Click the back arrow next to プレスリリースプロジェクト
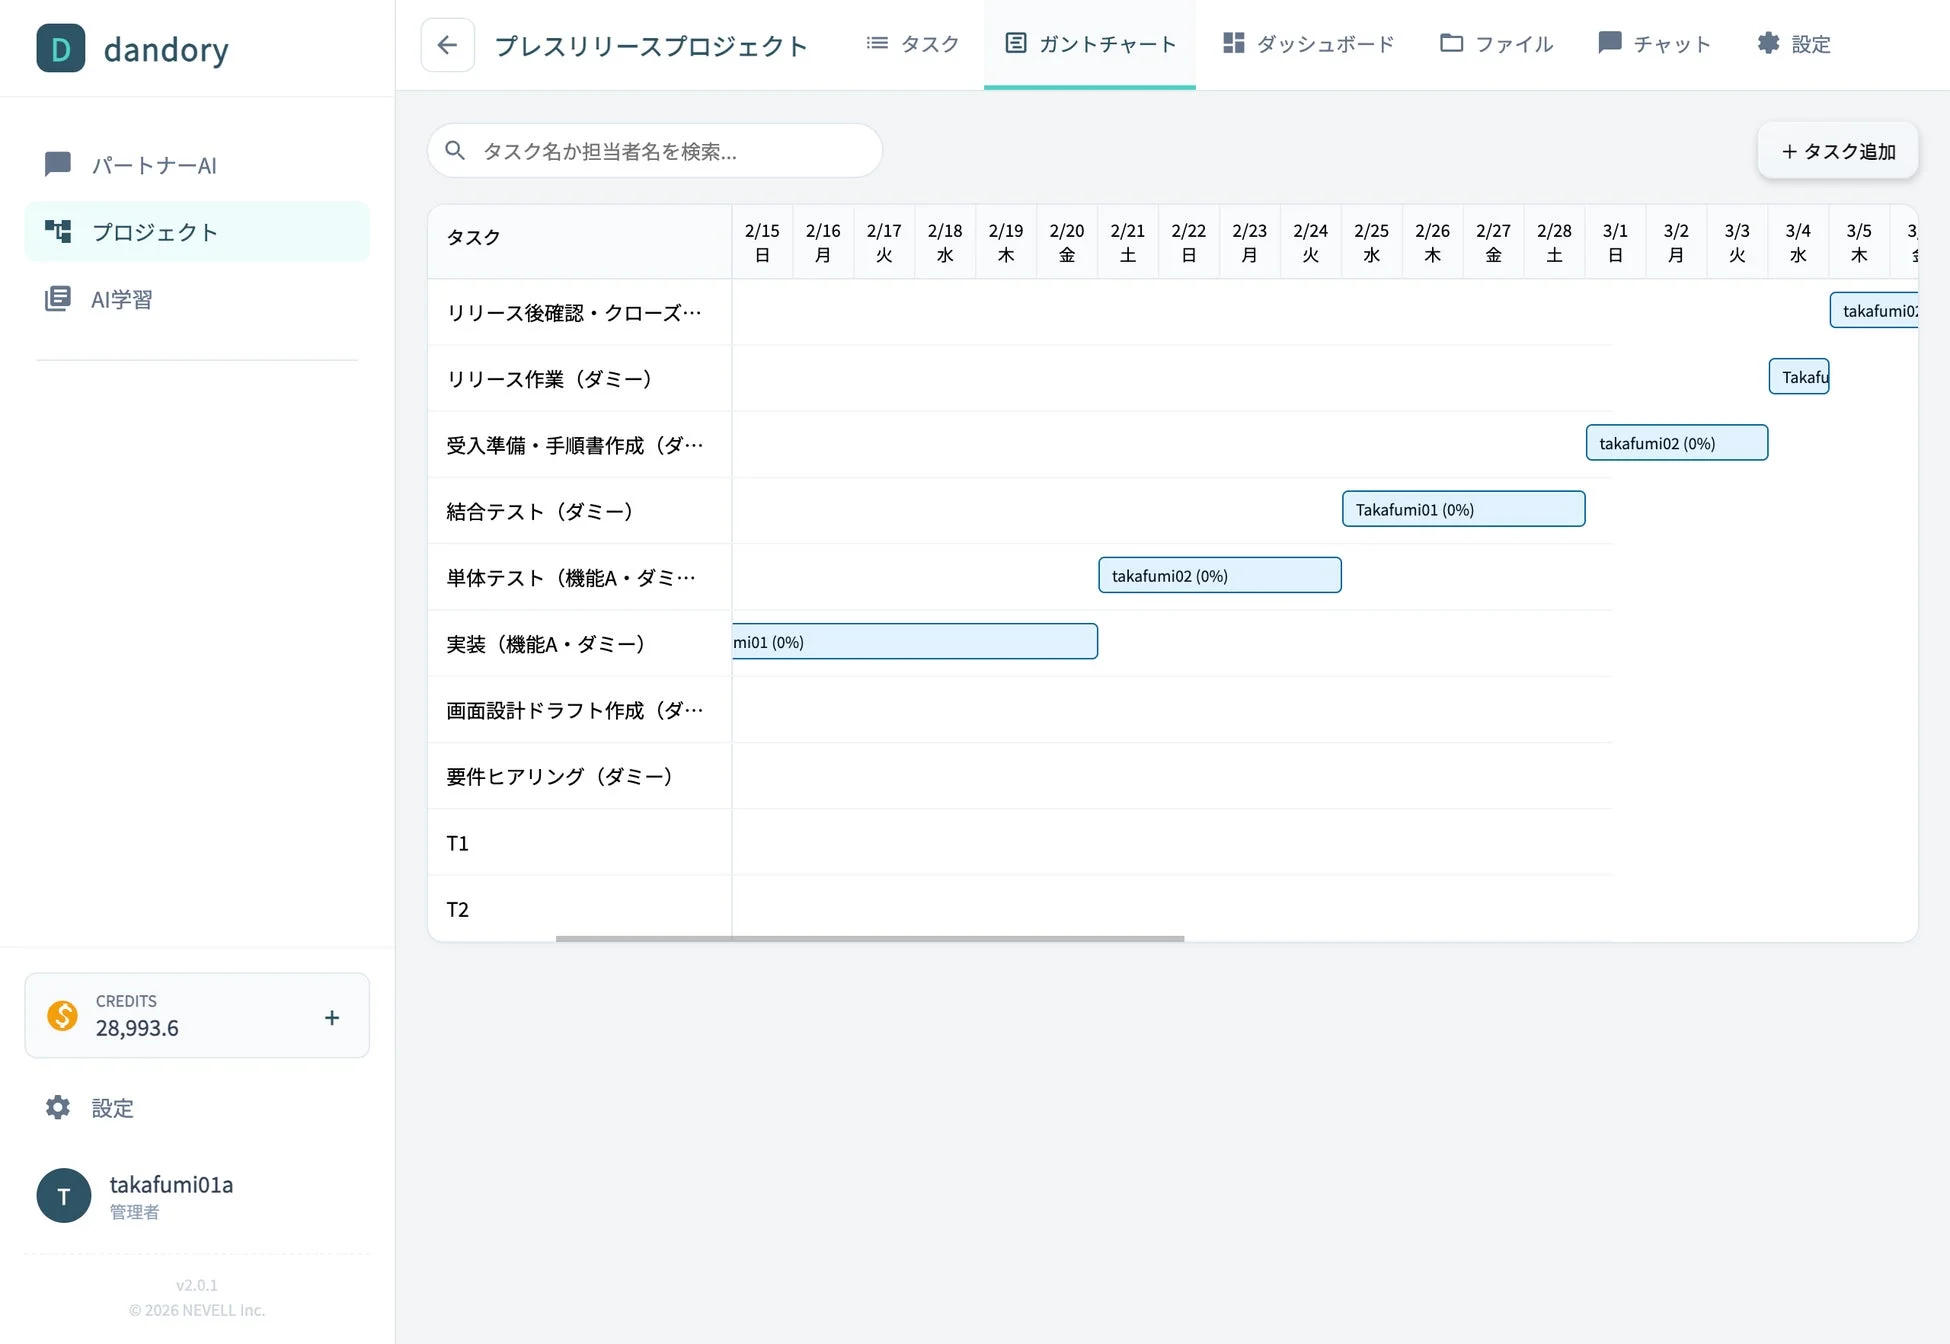Viewport: 1950px width, 1344px height. [x=447, y=45]
